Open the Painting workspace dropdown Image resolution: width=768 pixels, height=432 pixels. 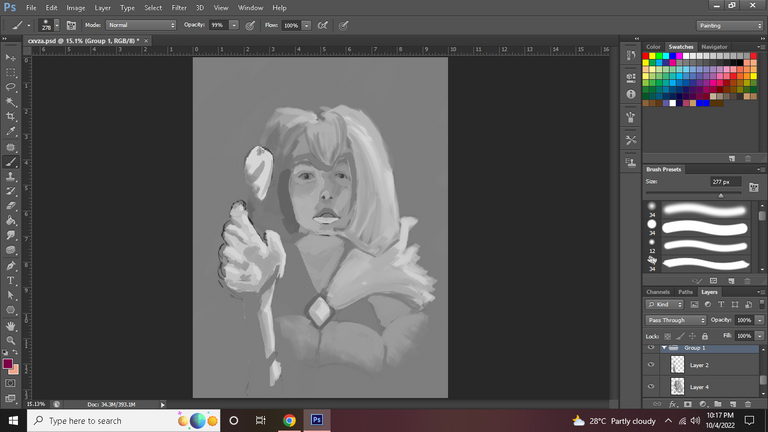[730, 25]
